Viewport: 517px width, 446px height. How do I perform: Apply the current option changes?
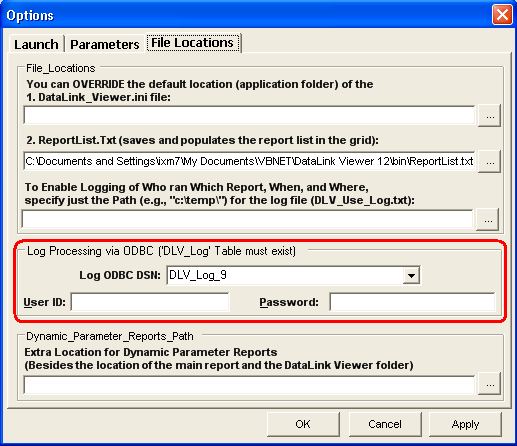(x=465, y=424)
